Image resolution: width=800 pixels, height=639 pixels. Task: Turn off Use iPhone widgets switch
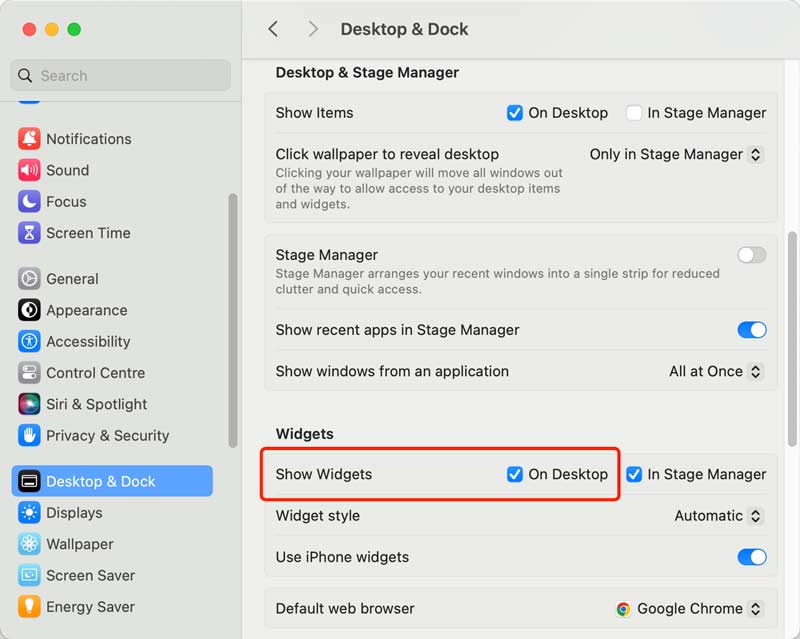coord(752,557)
